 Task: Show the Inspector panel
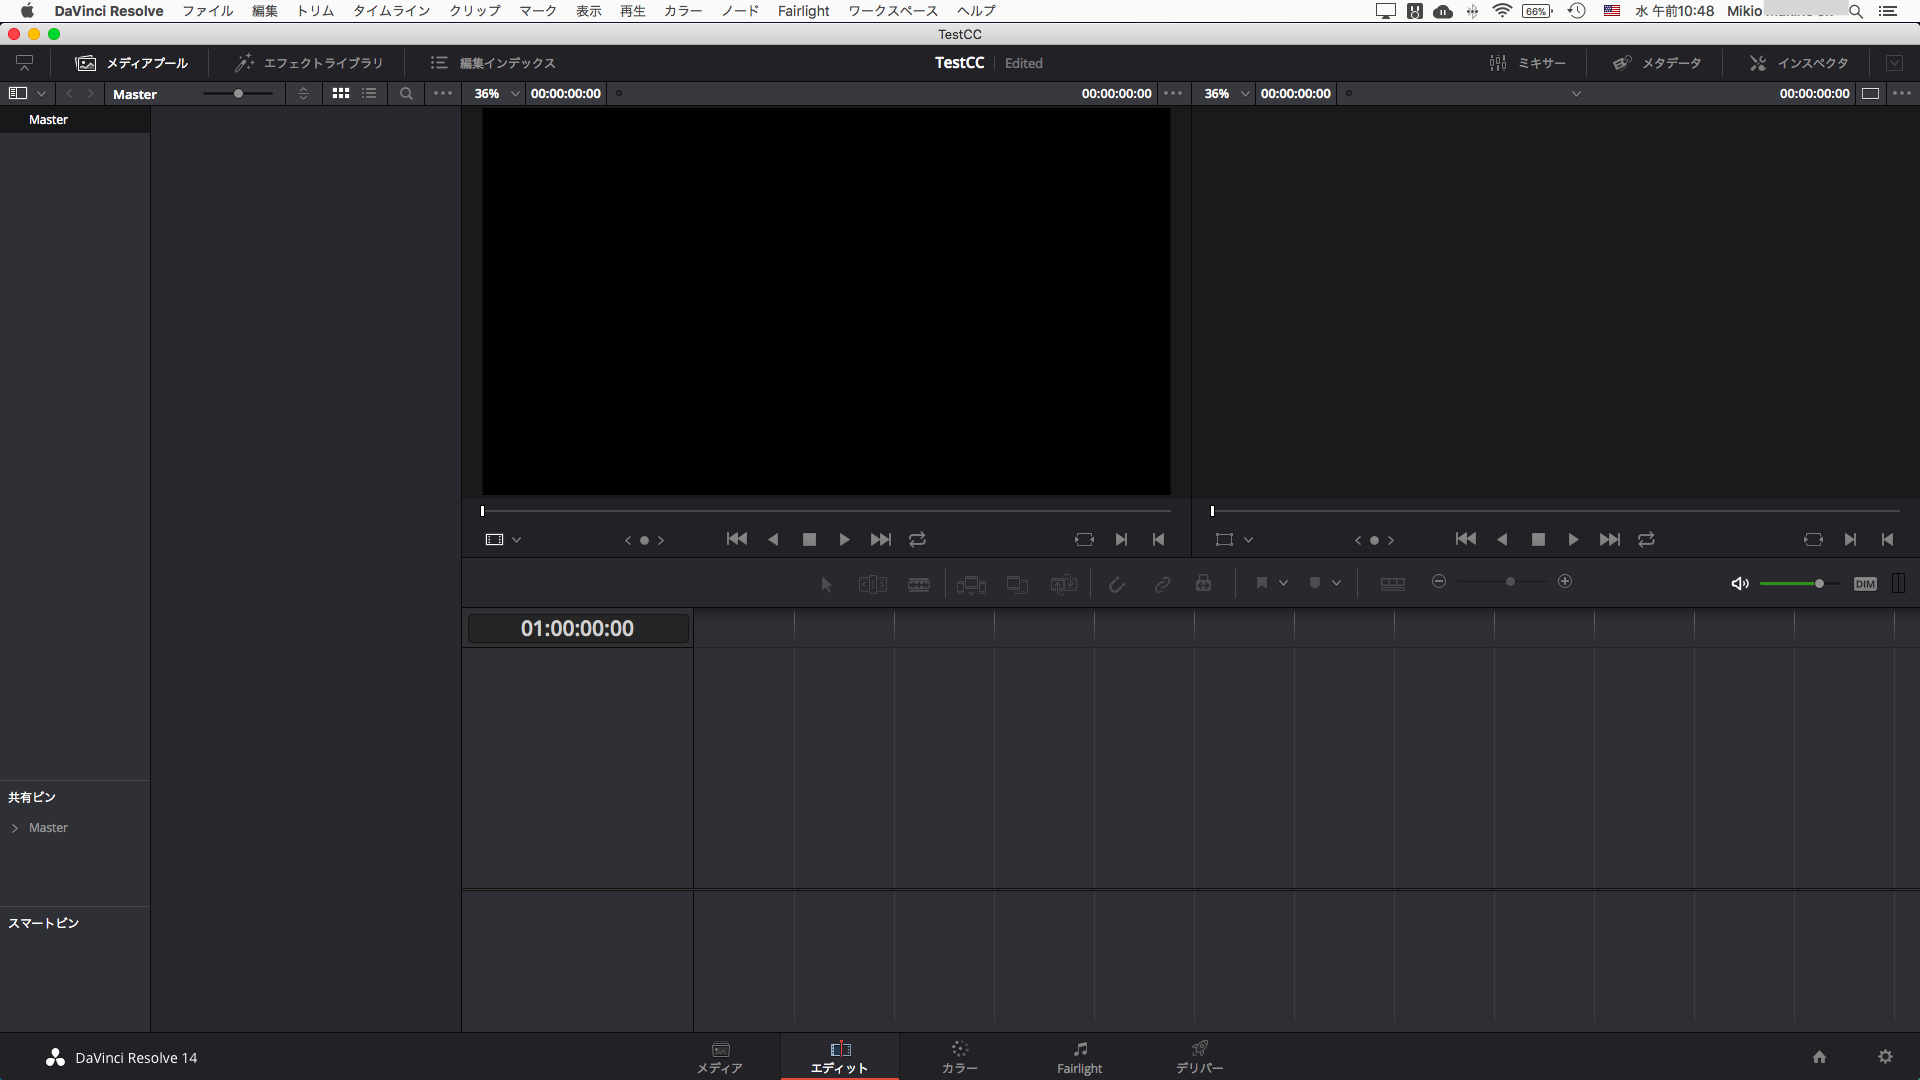click(1799, 63)
